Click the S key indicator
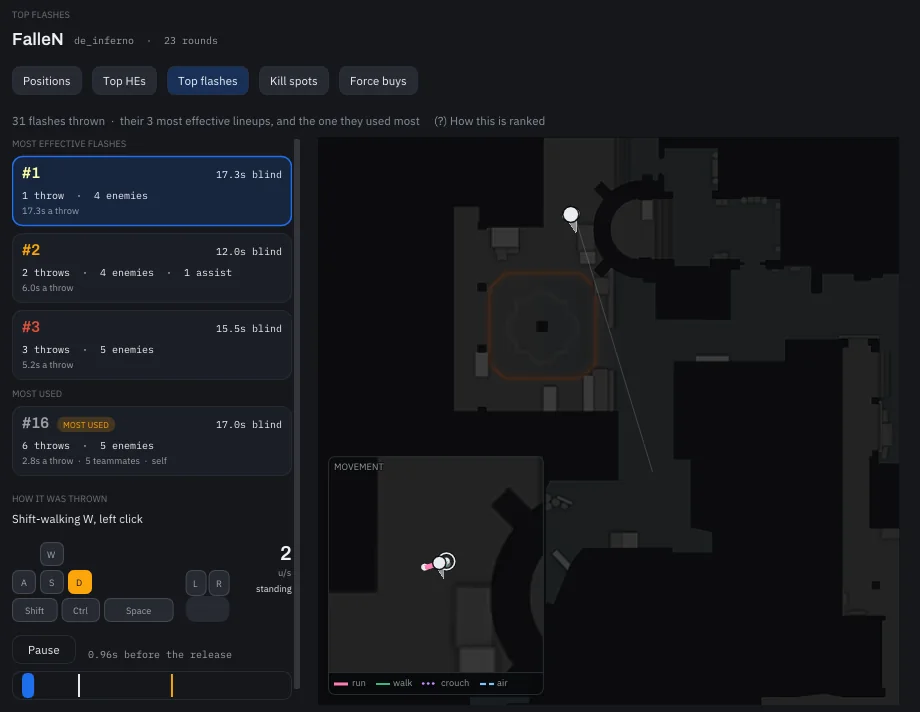Viewport: 920px width, 712px height. coord(52,582)
